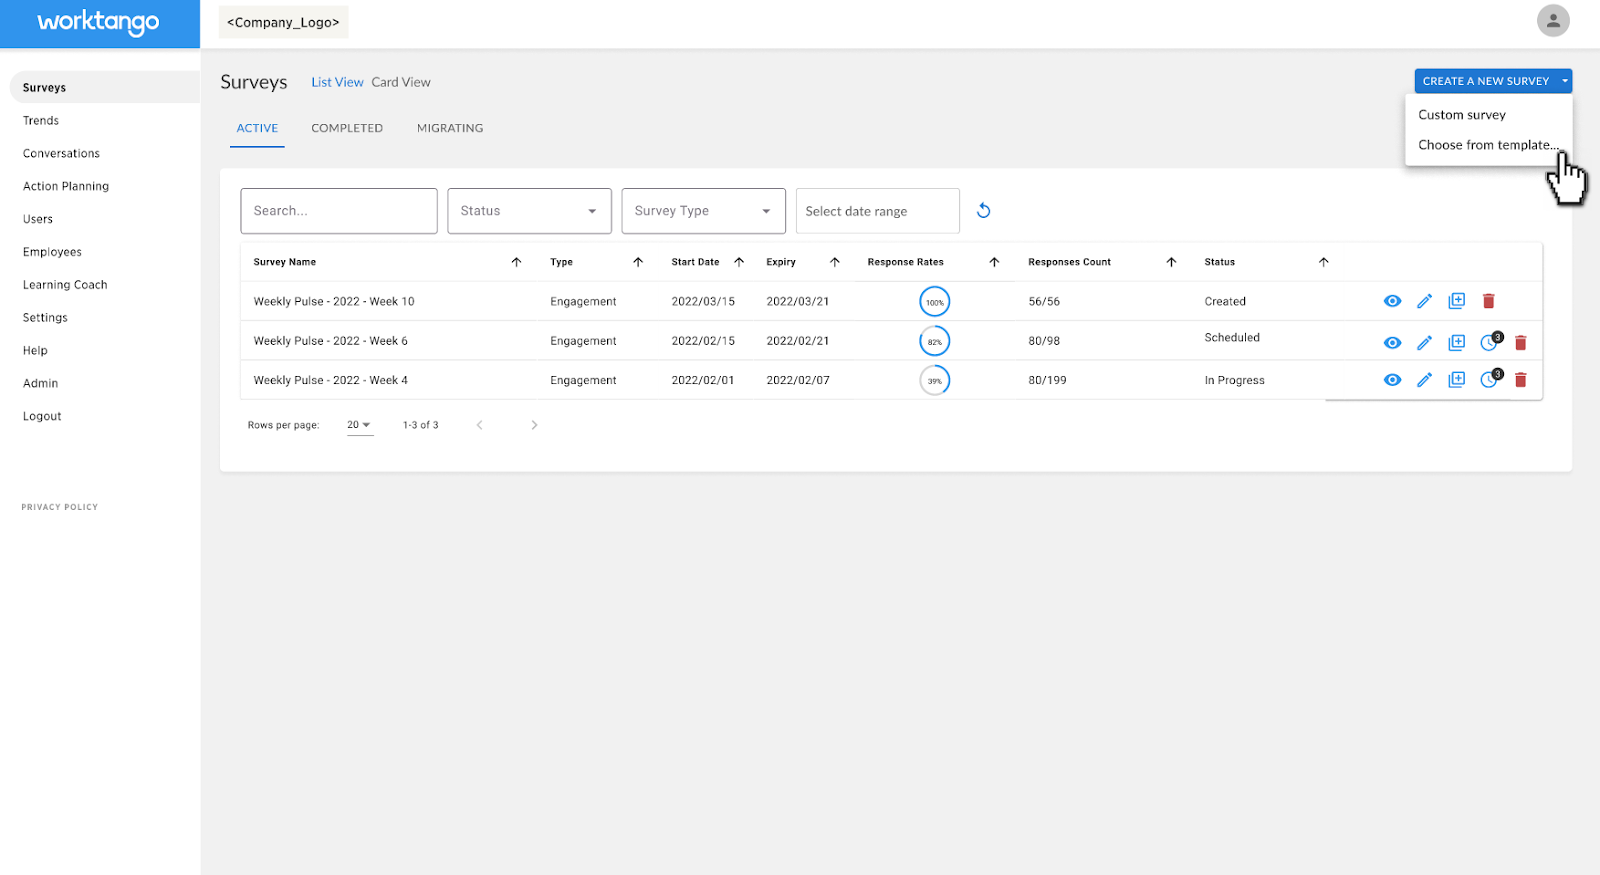Sort by Type column arrow
1600x875 pixels.
pyautogui.click(x=638, y=262)
